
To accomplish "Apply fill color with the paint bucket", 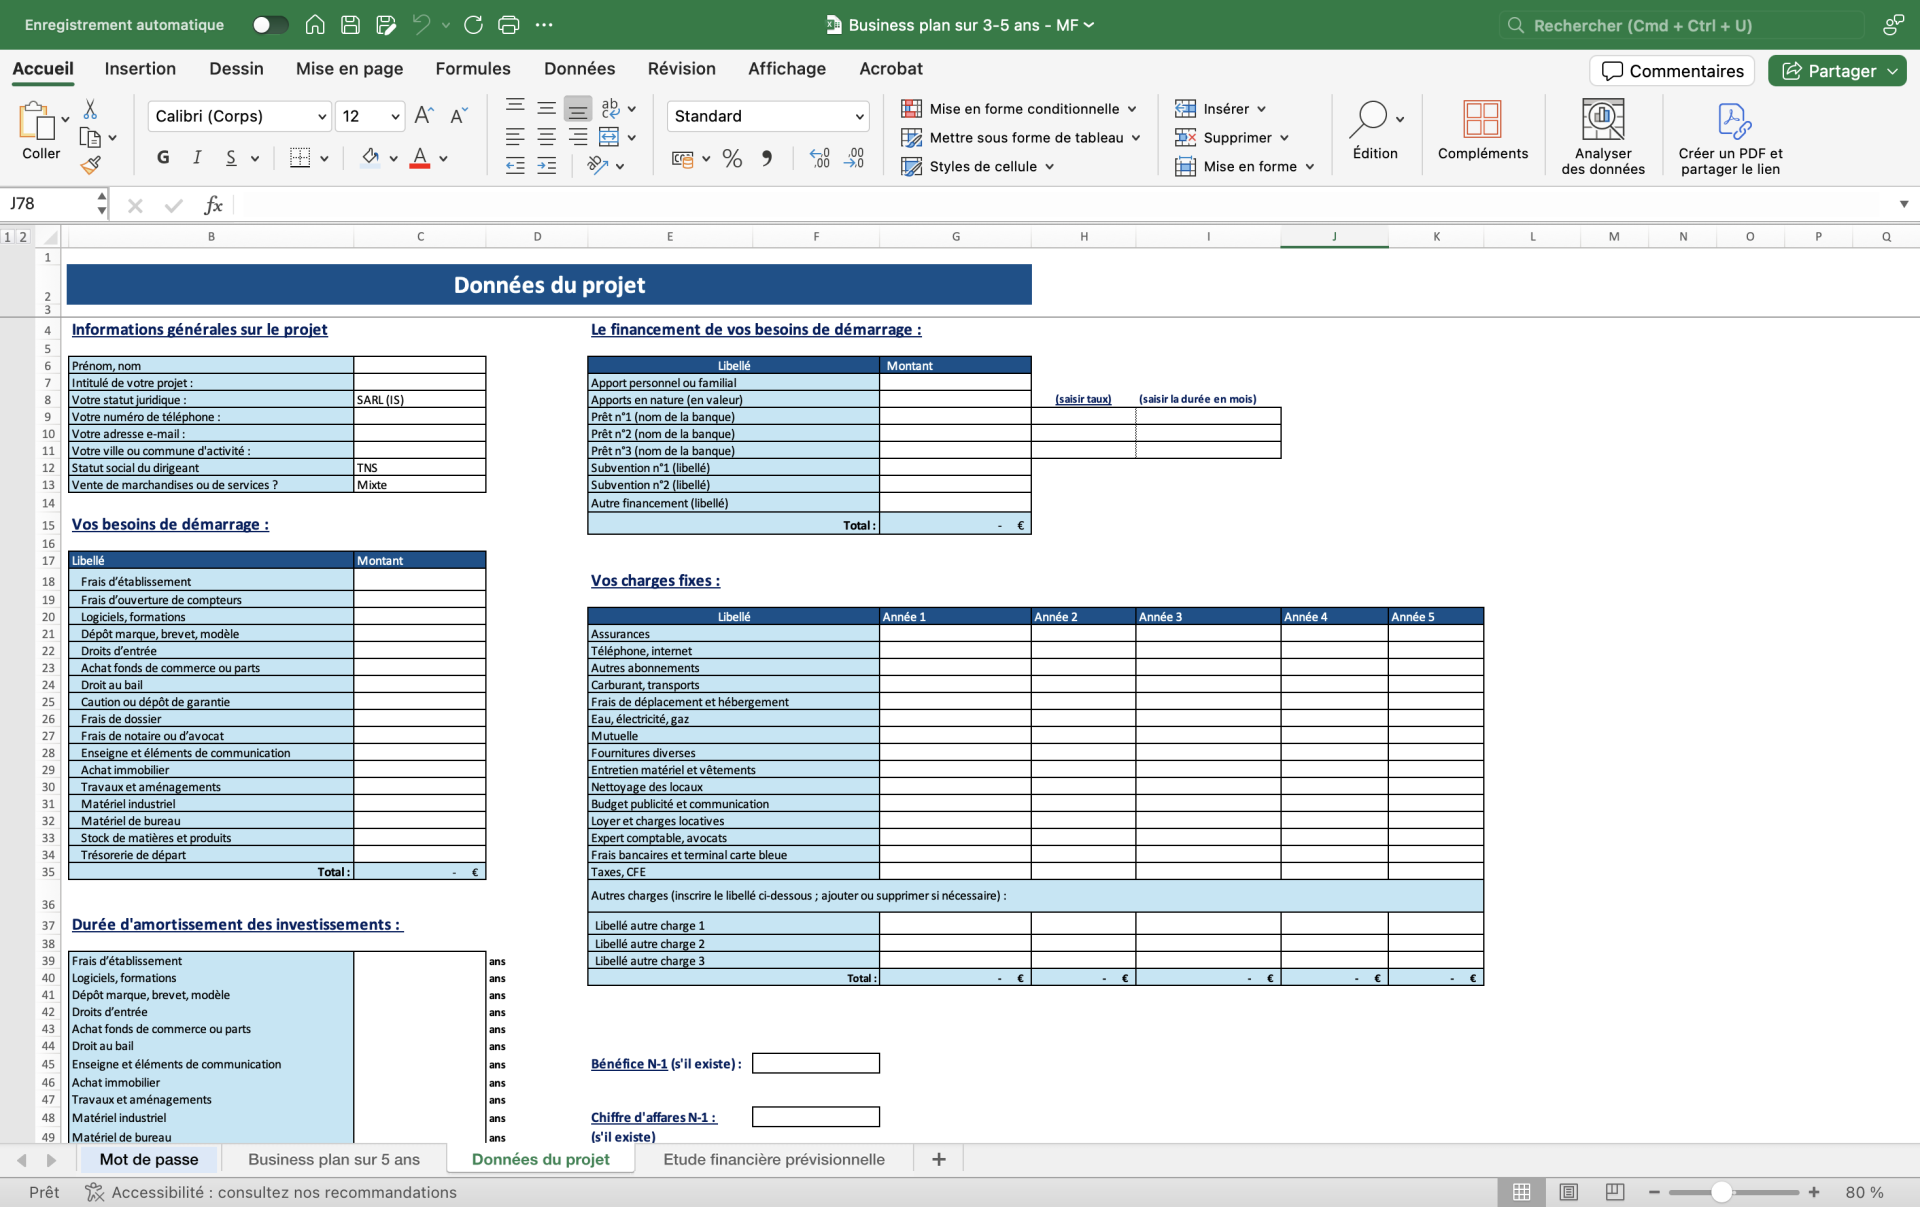I will pos(370,158).
